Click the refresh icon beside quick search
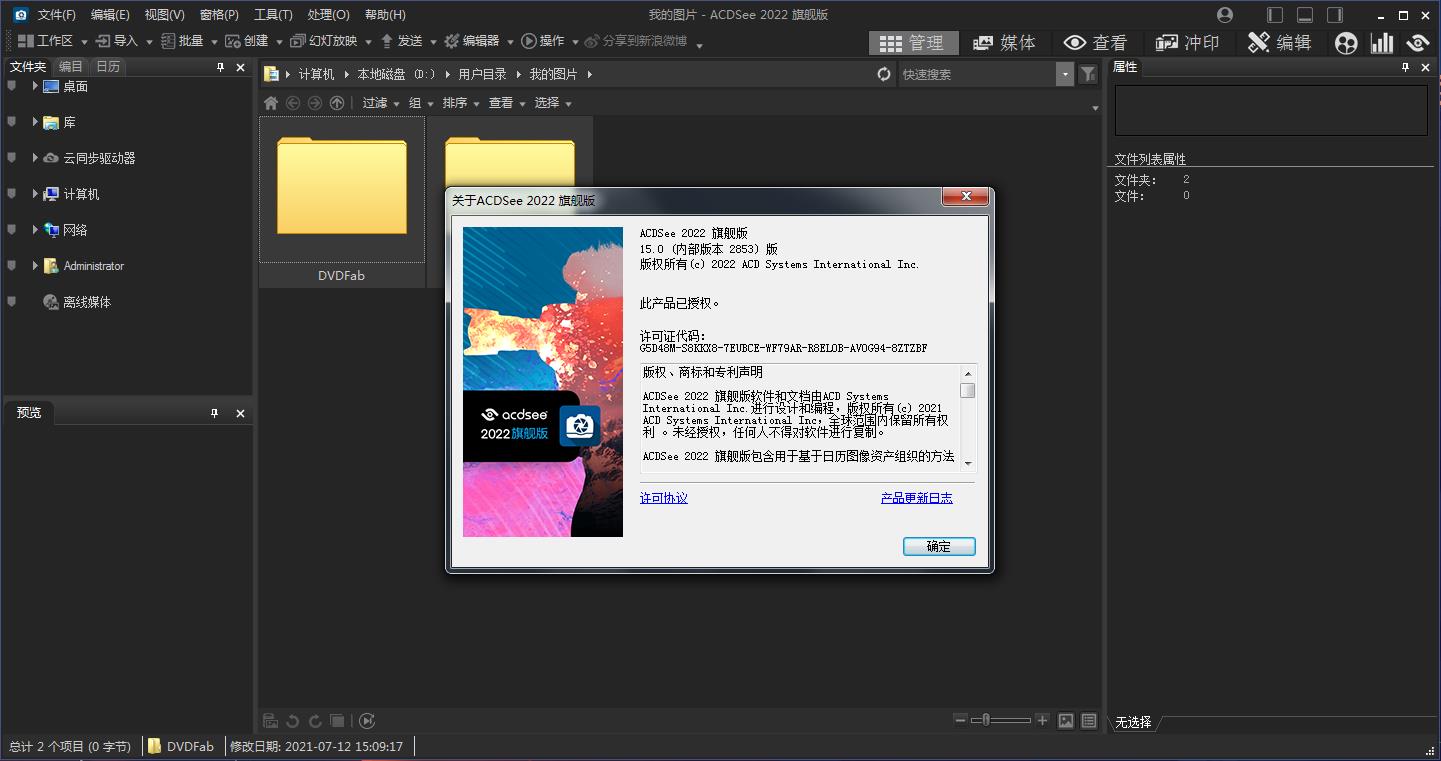The image size is (1441, 761). click(884, 74)
